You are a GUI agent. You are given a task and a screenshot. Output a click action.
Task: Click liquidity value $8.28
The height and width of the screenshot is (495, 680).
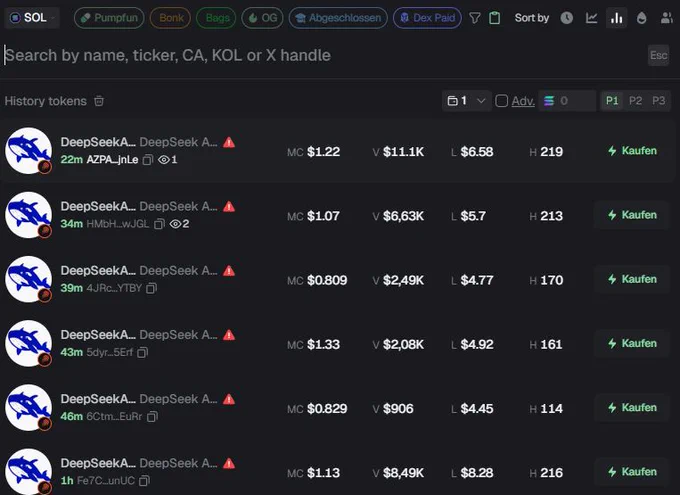[x=477, y=472]
